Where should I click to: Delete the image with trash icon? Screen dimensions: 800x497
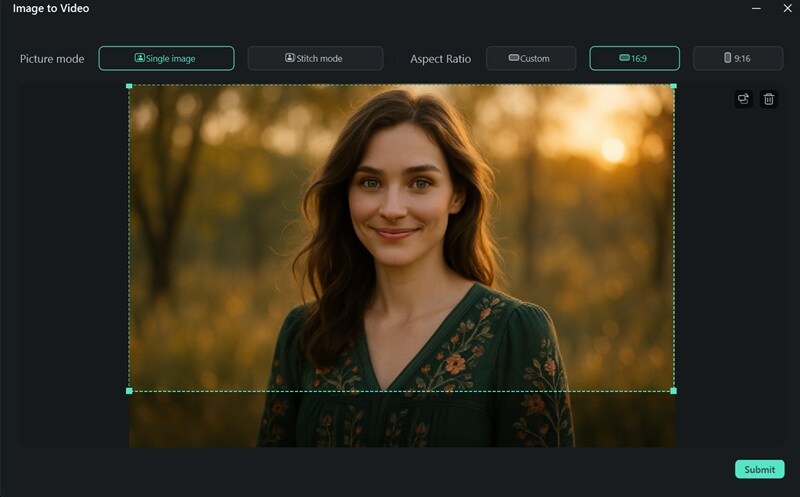tap(769, 98)
